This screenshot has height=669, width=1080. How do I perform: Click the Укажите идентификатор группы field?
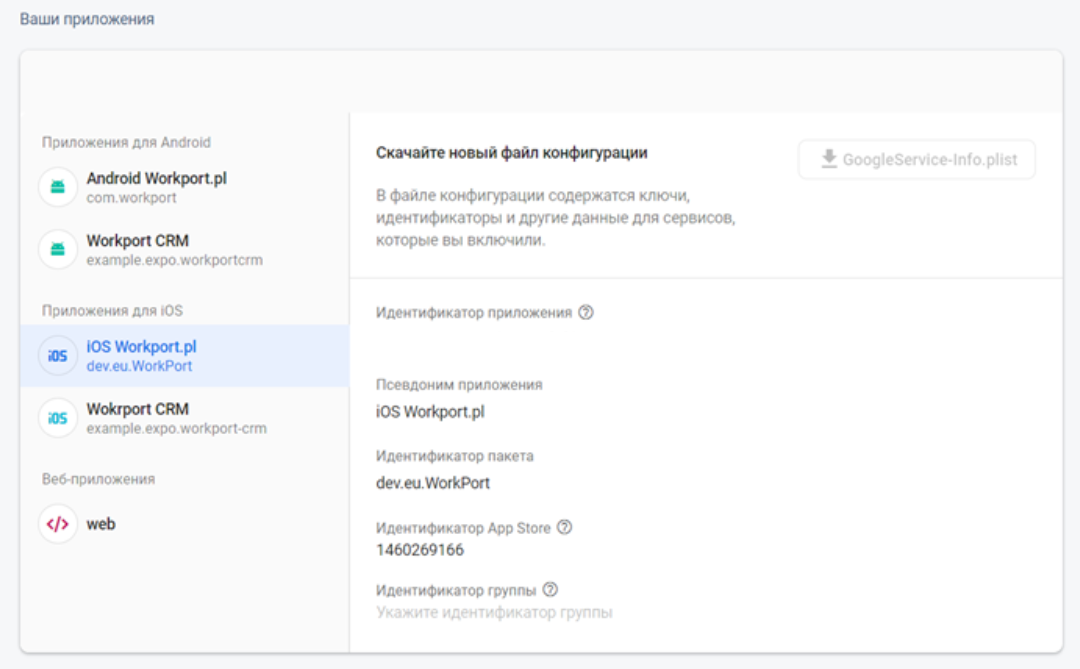click(494, 613)
